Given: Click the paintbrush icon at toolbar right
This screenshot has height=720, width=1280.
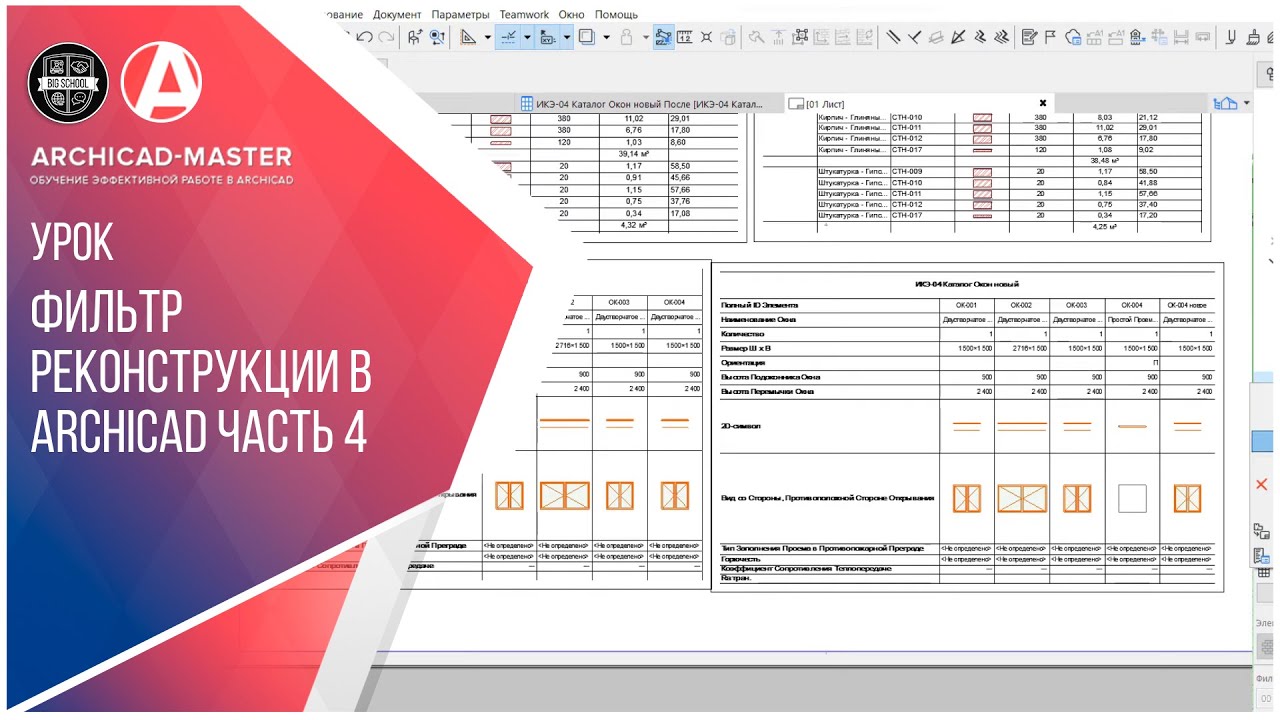Looking at the screenshot, I should pyautogui.click(x=1252, y=37).
